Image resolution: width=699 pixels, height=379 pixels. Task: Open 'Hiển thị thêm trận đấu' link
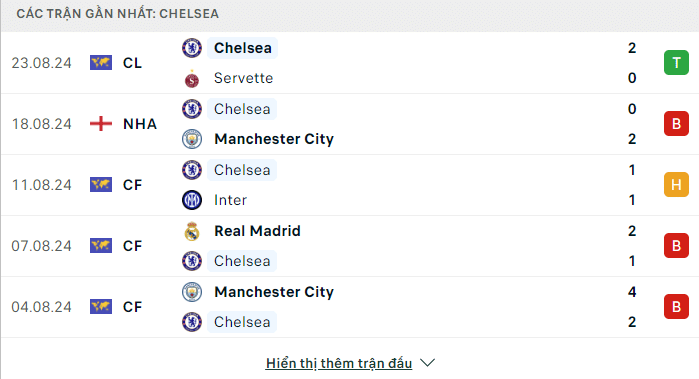[x=339, y=363]
